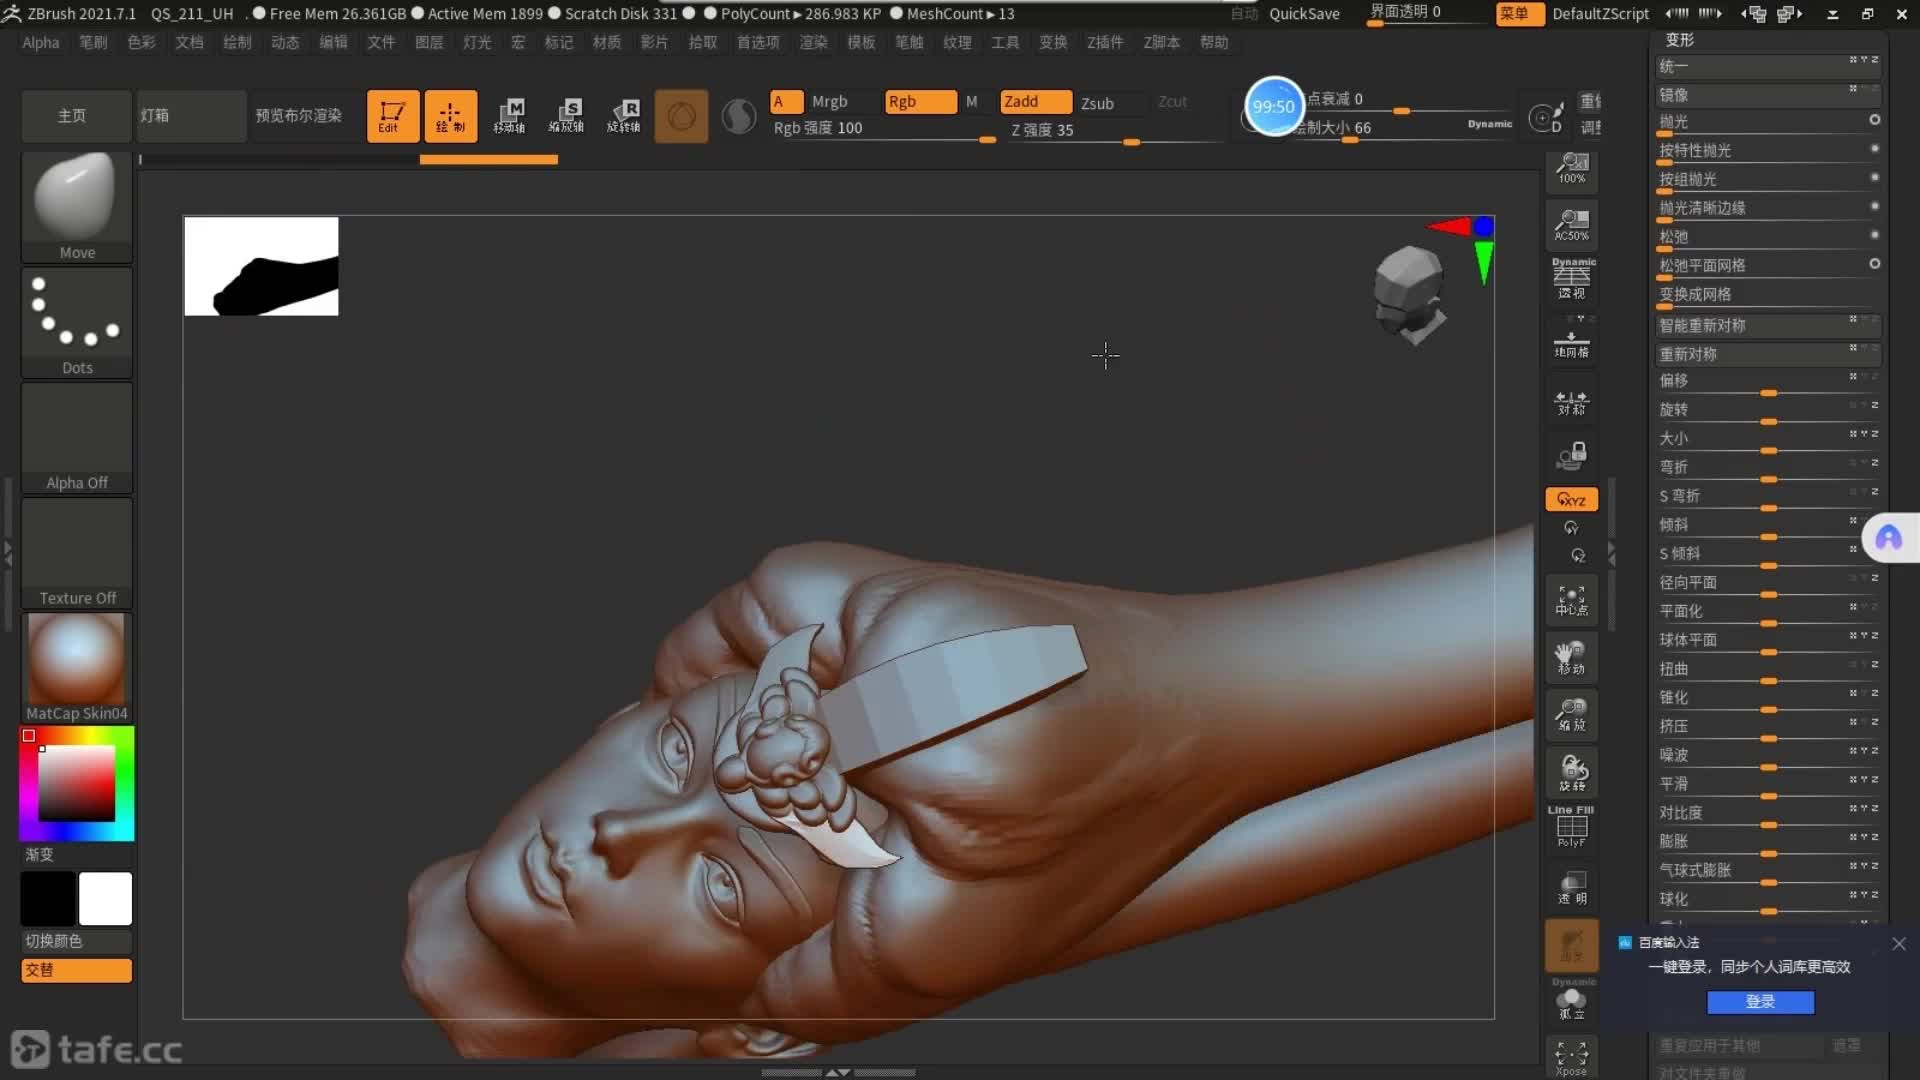Image resolution: width=1920 pixels, height=1080 pixels.
Task: Select the Scale gizmo (缩放轴) icon
Action: [x=567, y=116]
